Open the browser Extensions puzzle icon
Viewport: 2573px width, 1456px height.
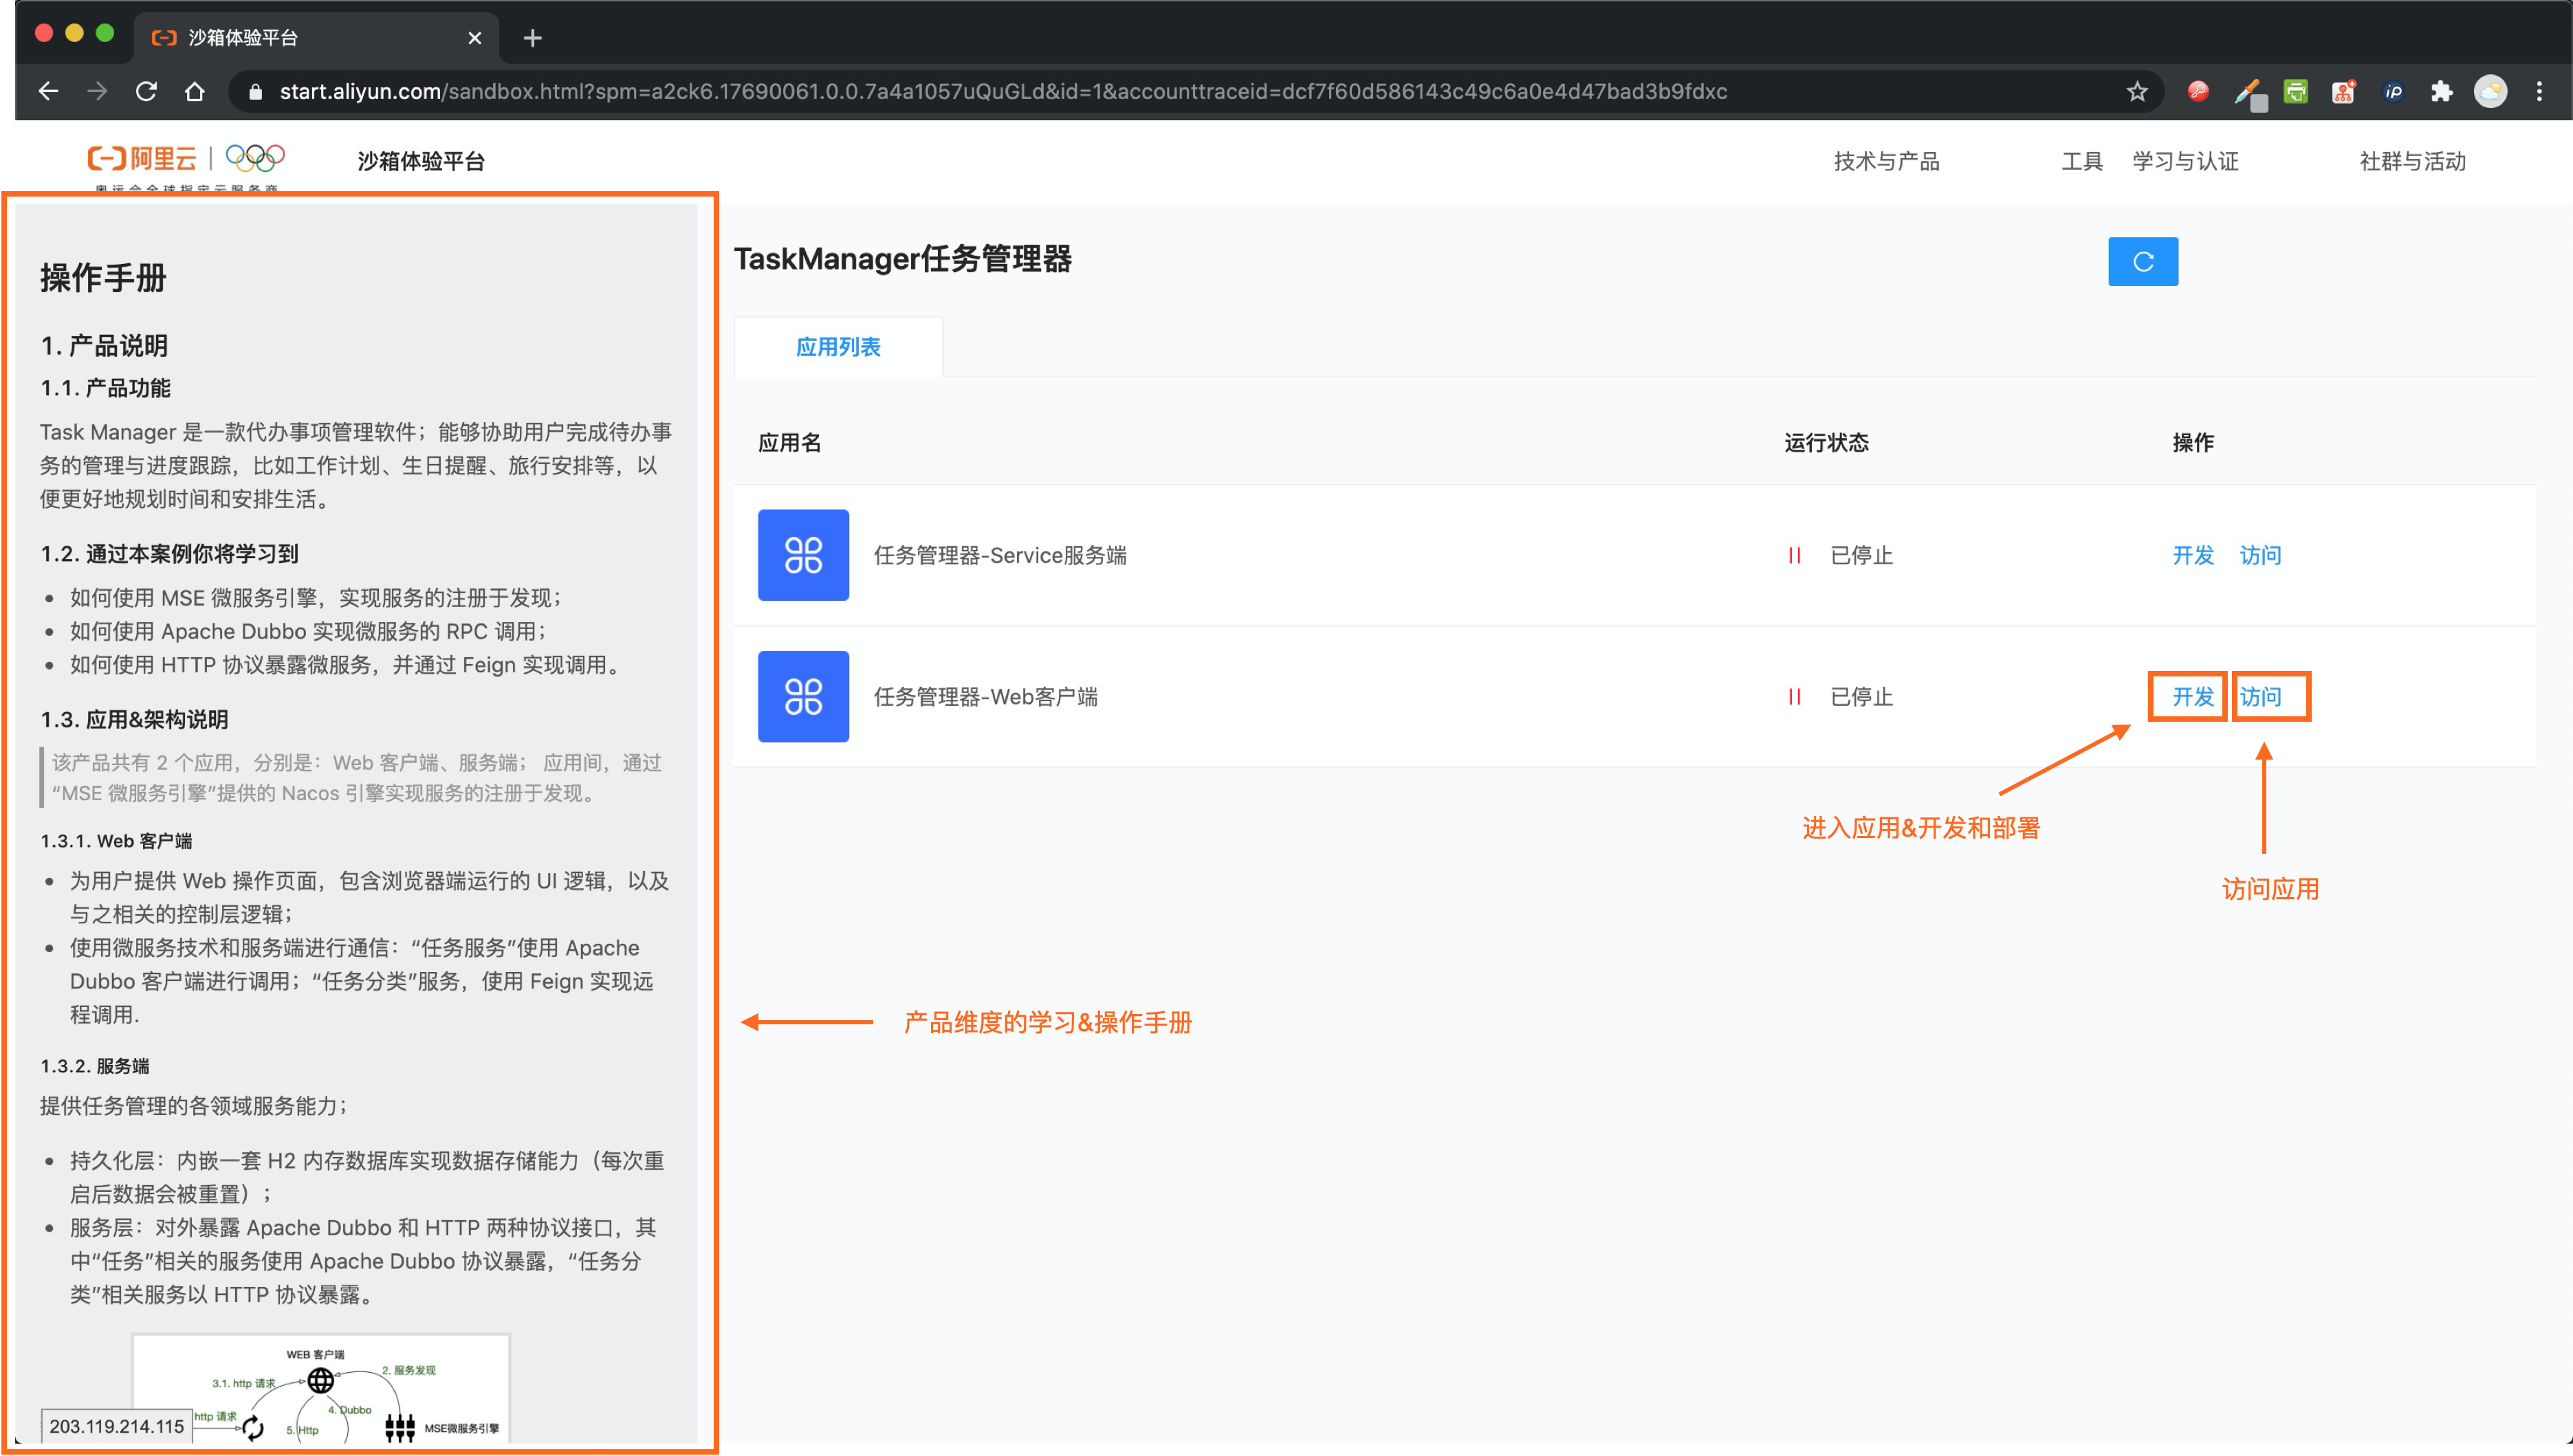pos(2441,92)
